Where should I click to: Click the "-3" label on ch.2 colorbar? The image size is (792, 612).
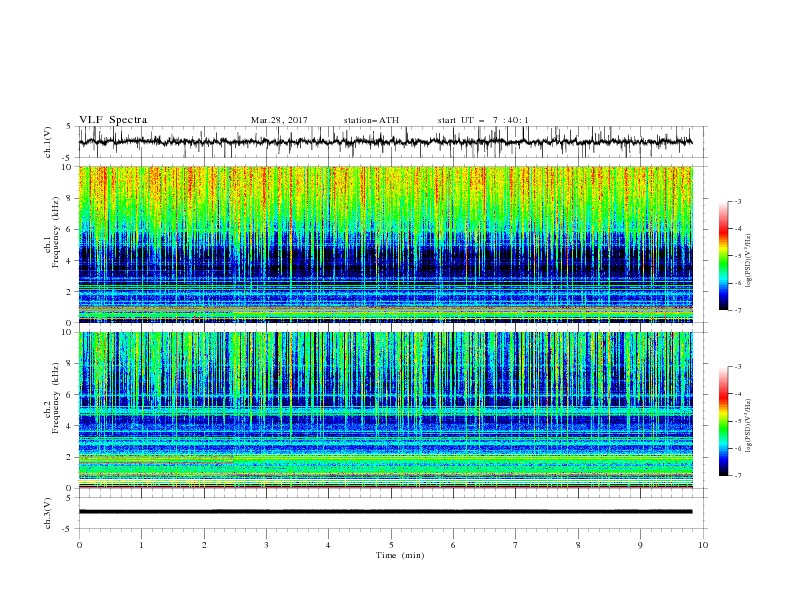(x=737, y=367)
